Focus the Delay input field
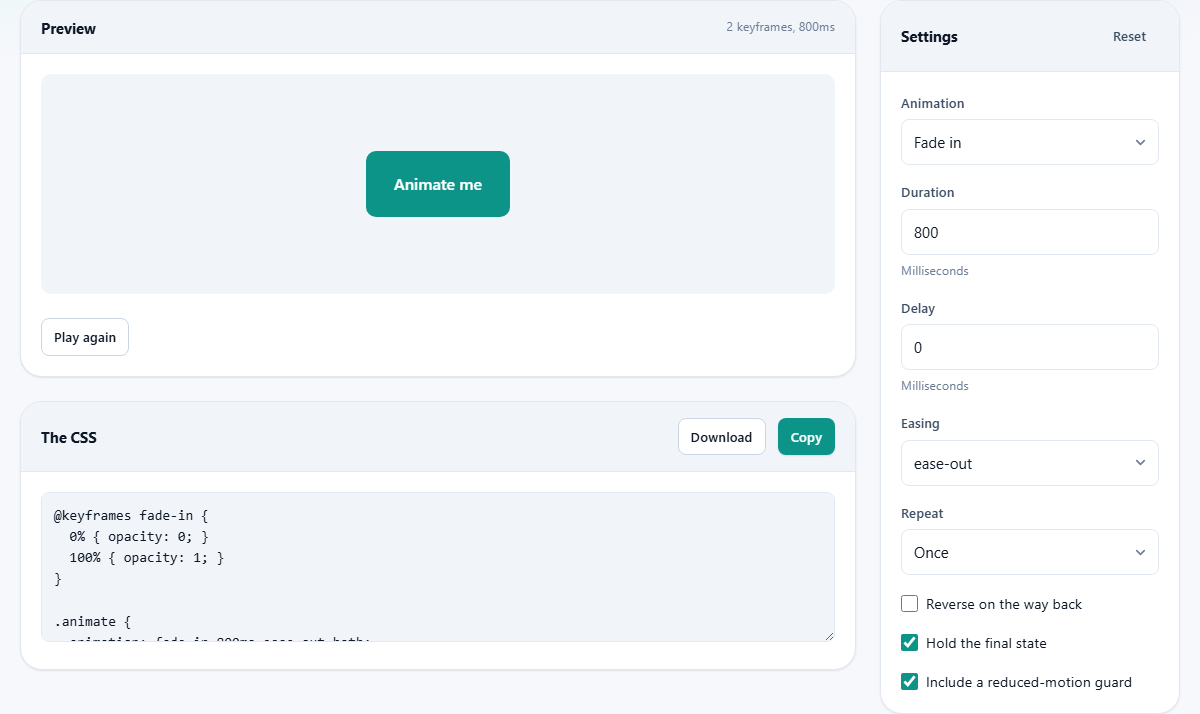 [x=1030, y=347]
